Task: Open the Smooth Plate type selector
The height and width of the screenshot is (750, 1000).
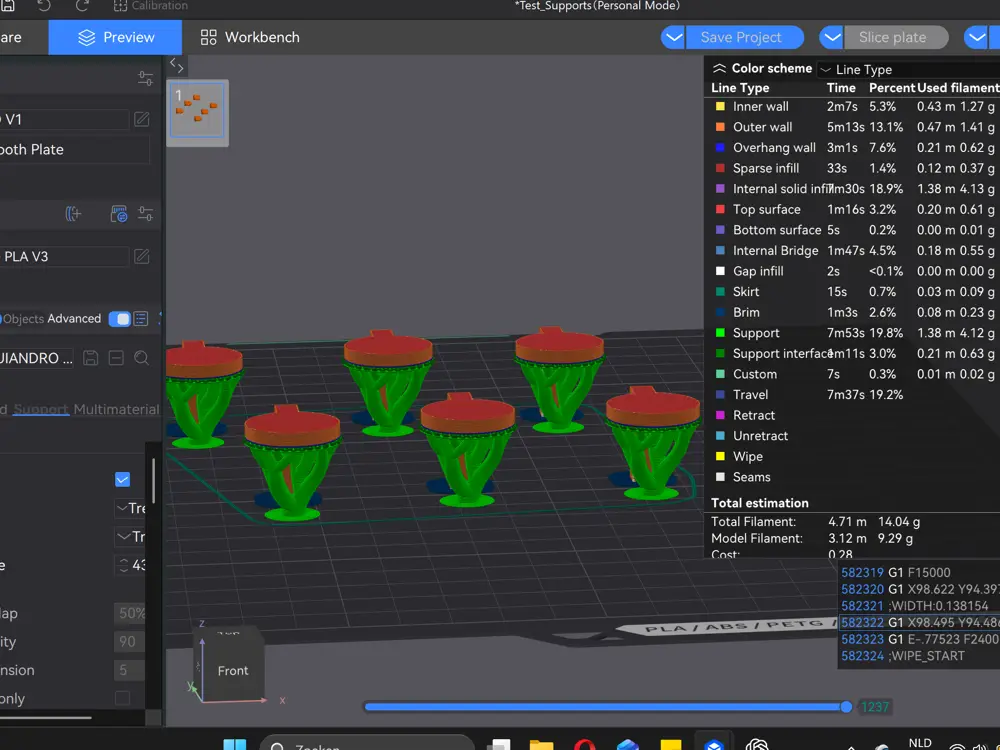Action: pos(75,149)
